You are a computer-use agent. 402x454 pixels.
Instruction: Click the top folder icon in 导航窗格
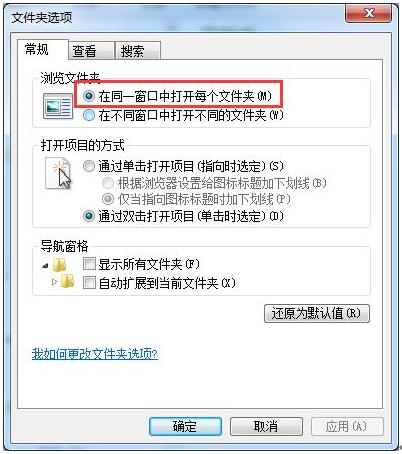click(60, 265)
